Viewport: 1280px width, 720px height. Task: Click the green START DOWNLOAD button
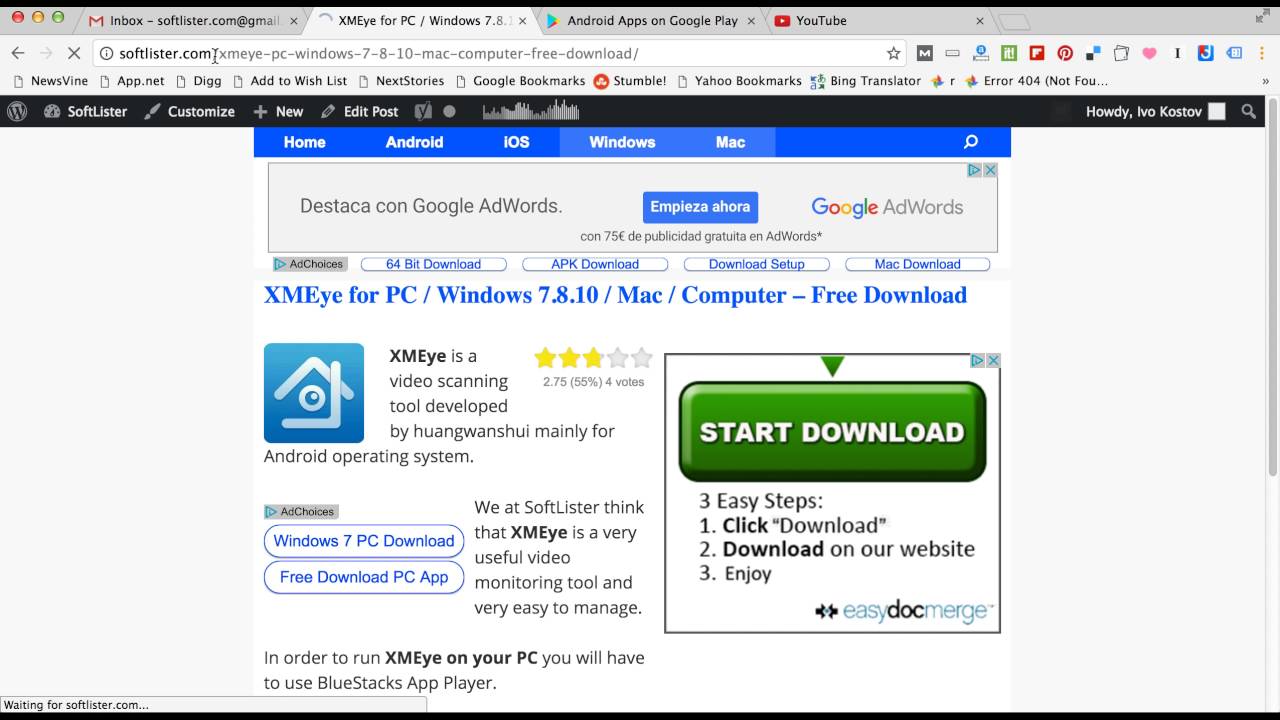pos(832,432)
